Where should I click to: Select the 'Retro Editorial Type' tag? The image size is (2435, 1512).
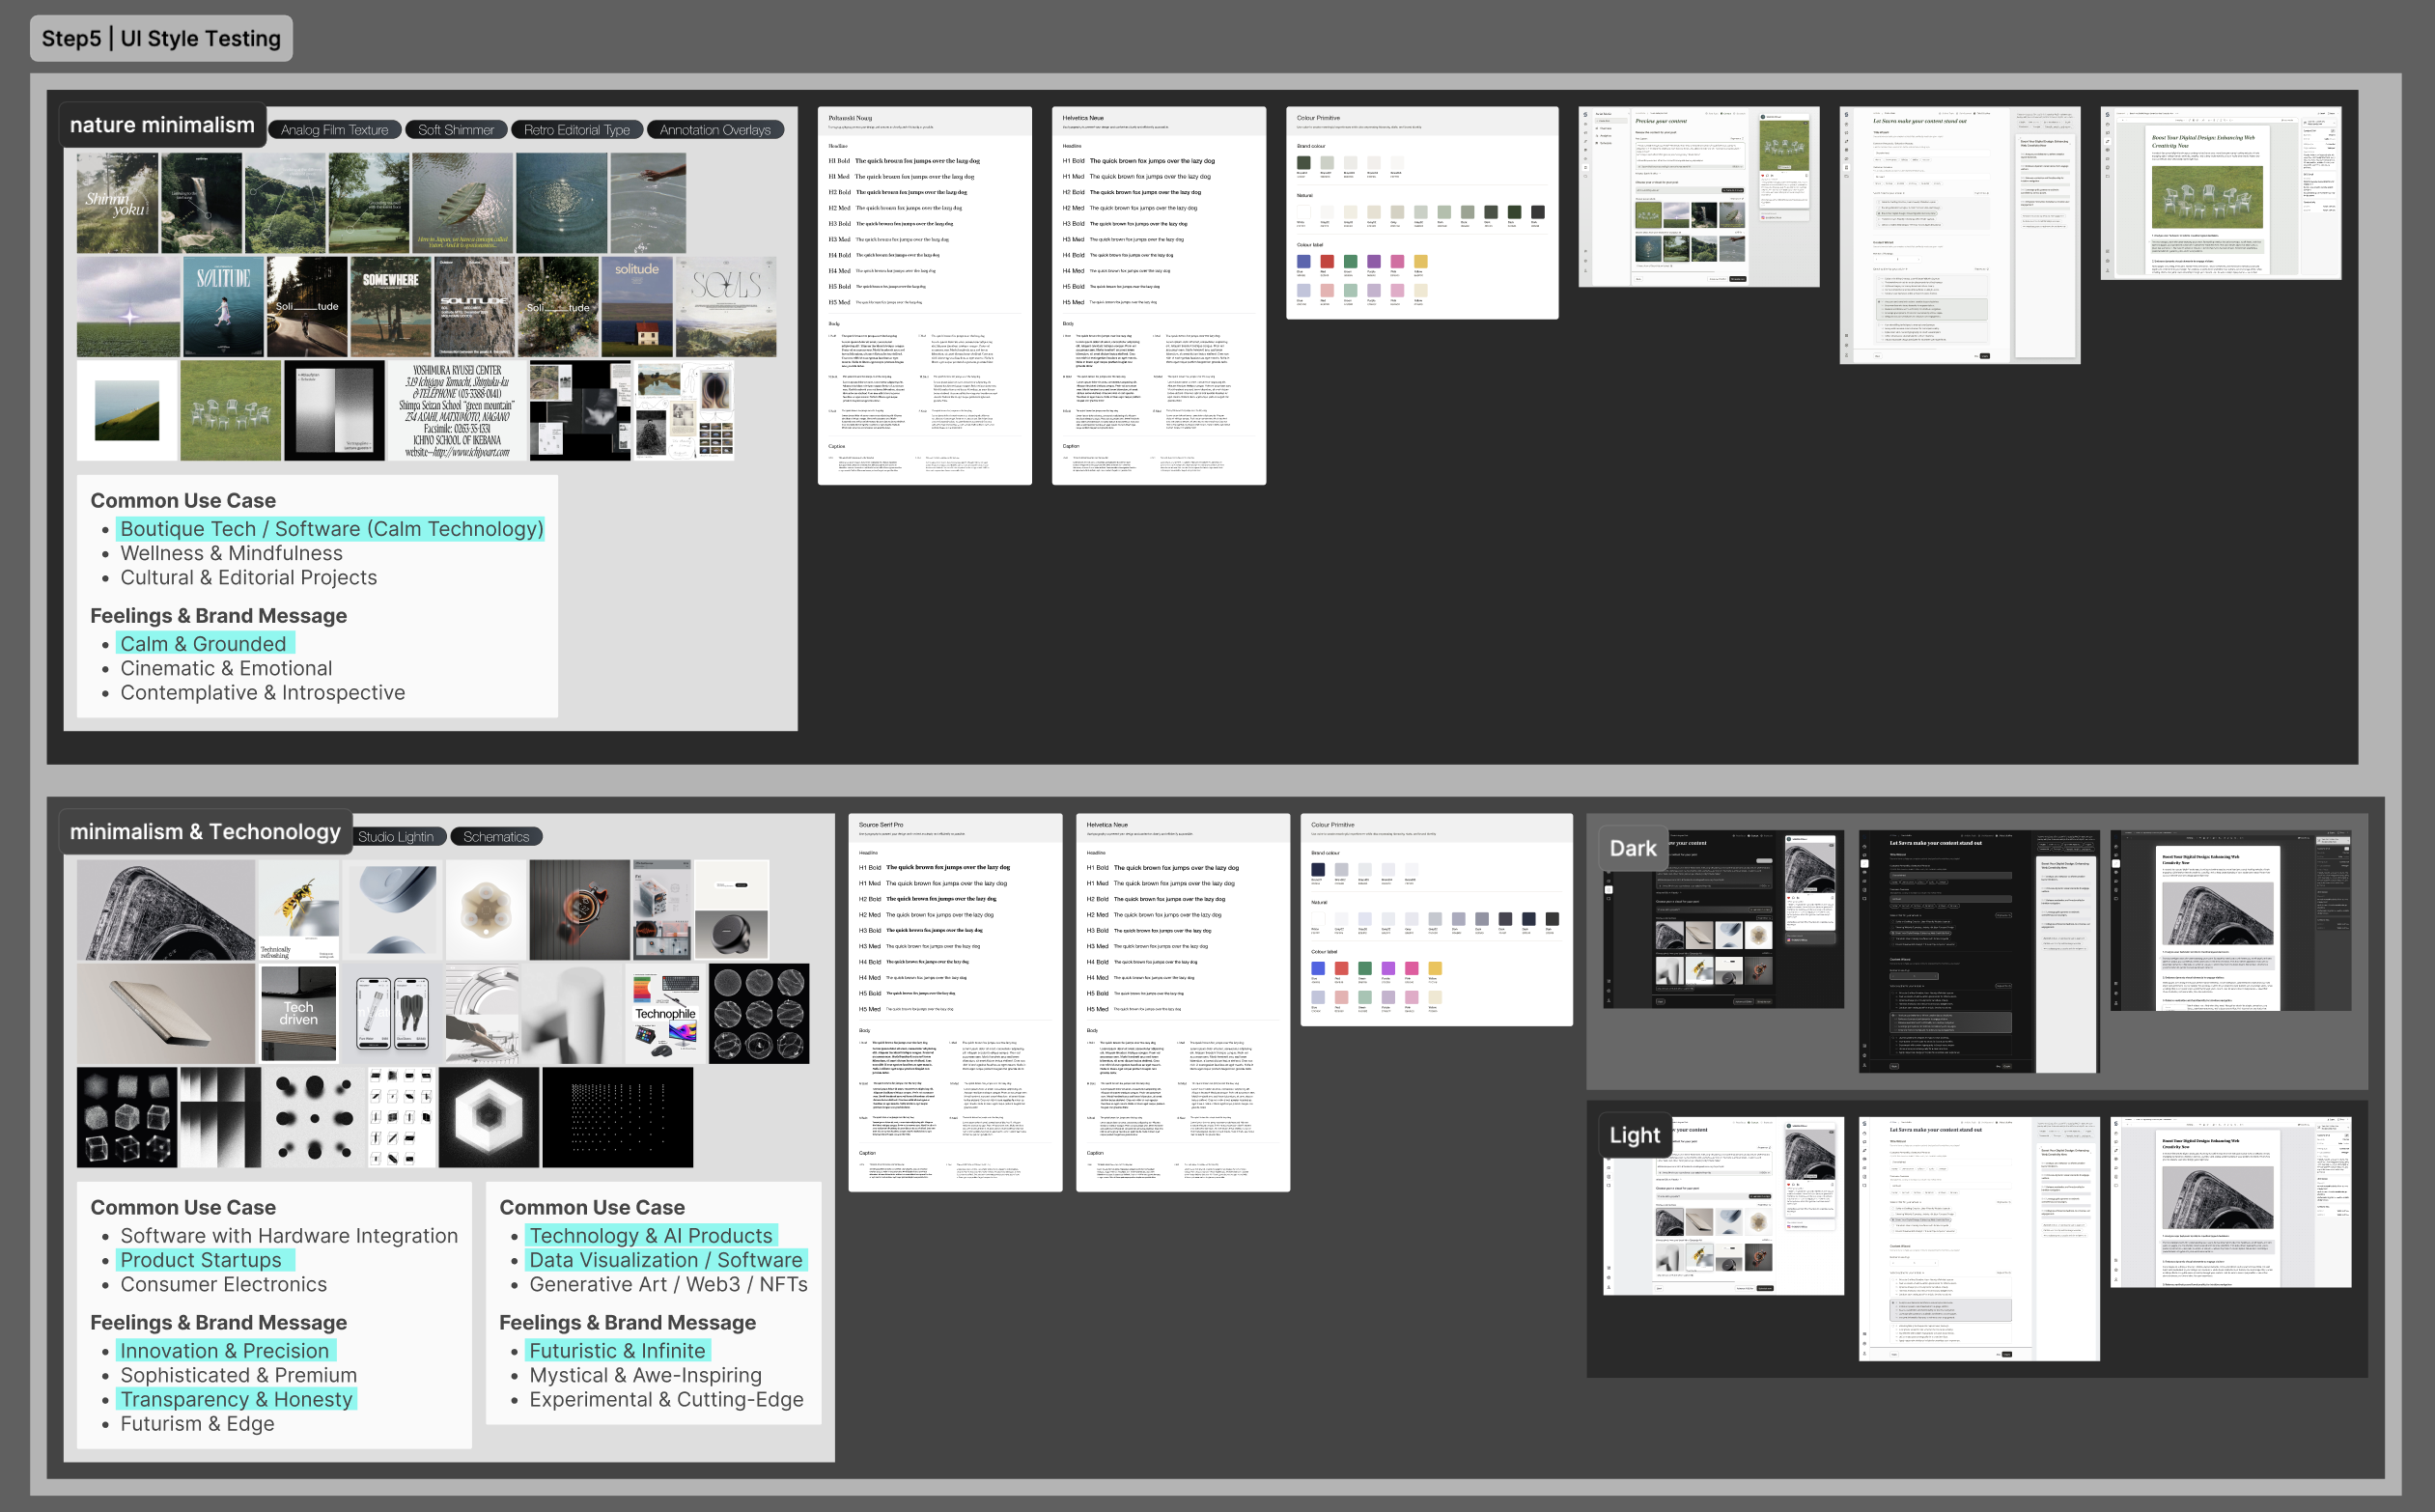[577, 130]
